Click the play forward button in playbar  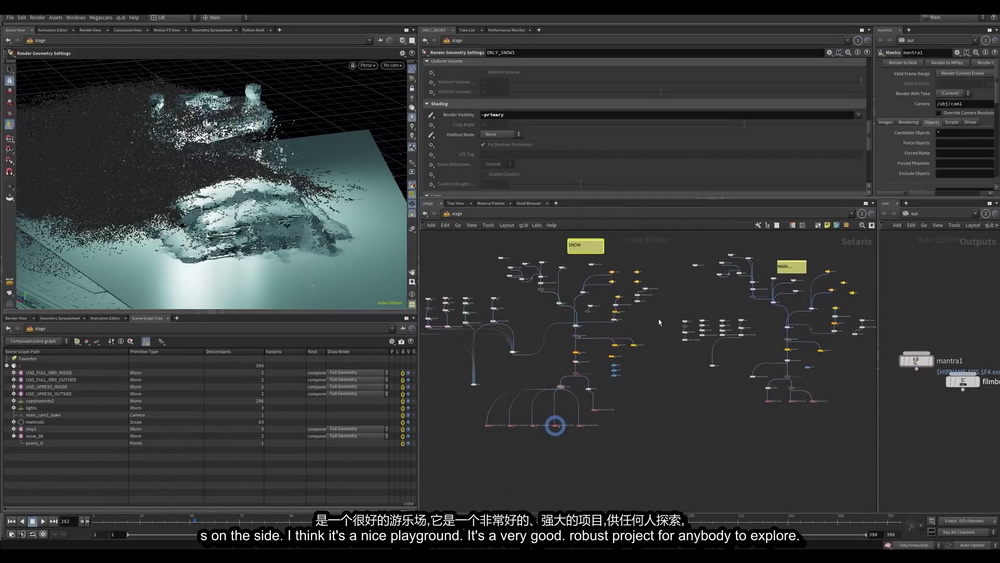point(43,522)
